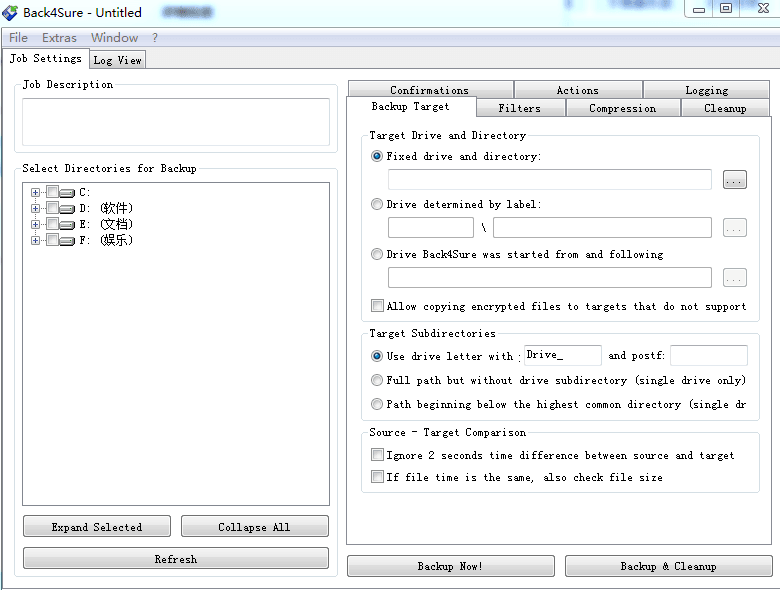Click the Collapse All button
780x590 pixels.
pos(254,526)
